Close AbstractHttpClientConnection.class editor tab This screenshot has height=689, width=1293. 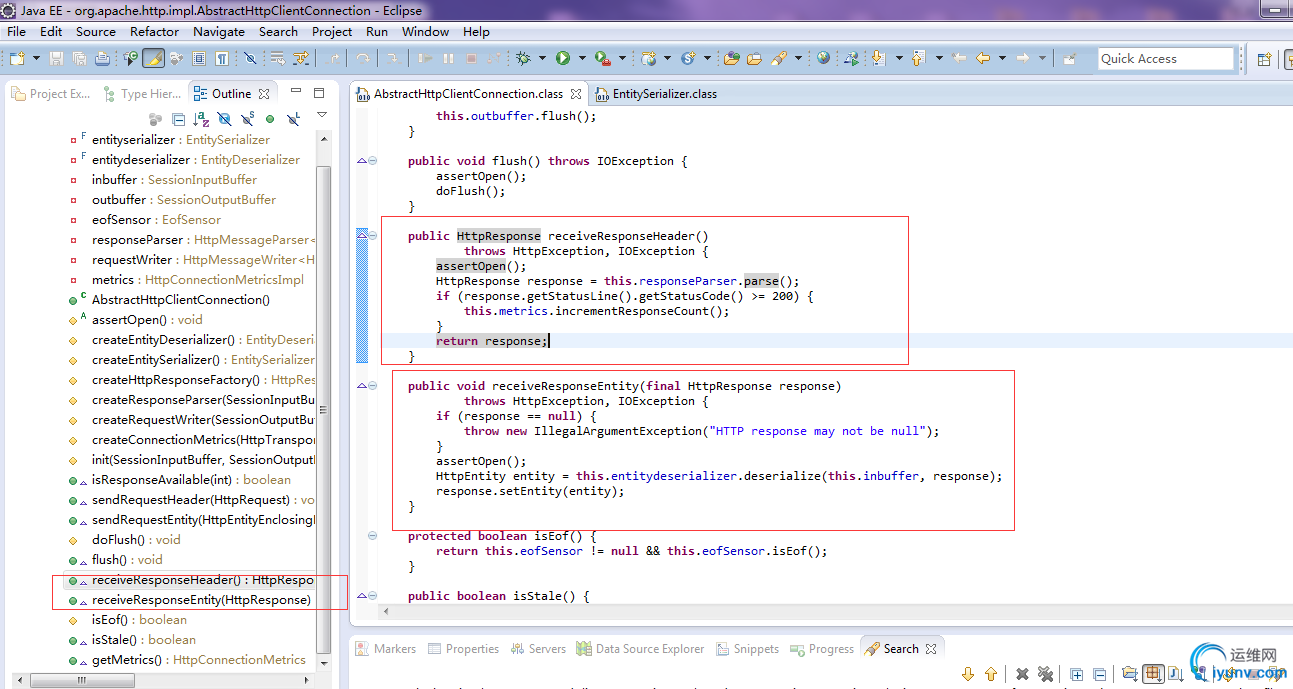point(576,93)
